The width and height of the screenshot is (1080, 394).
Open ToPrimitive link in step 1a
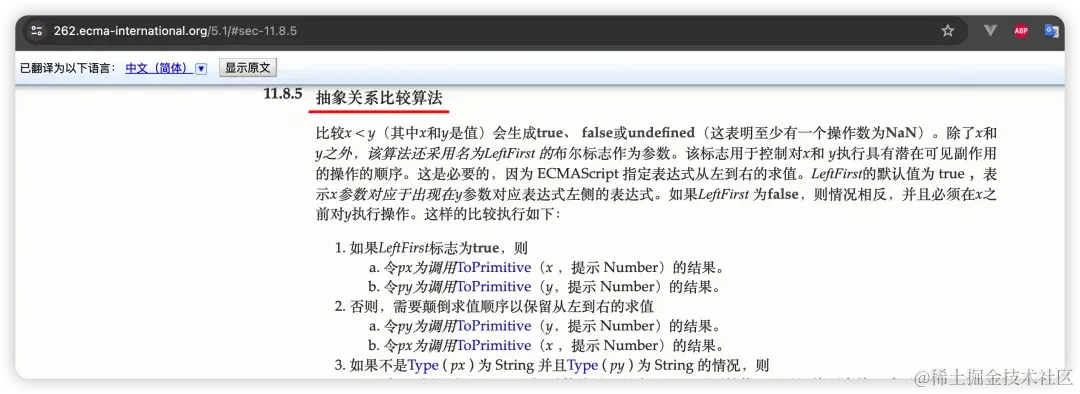pyautogui.click(x=494, y=267)
